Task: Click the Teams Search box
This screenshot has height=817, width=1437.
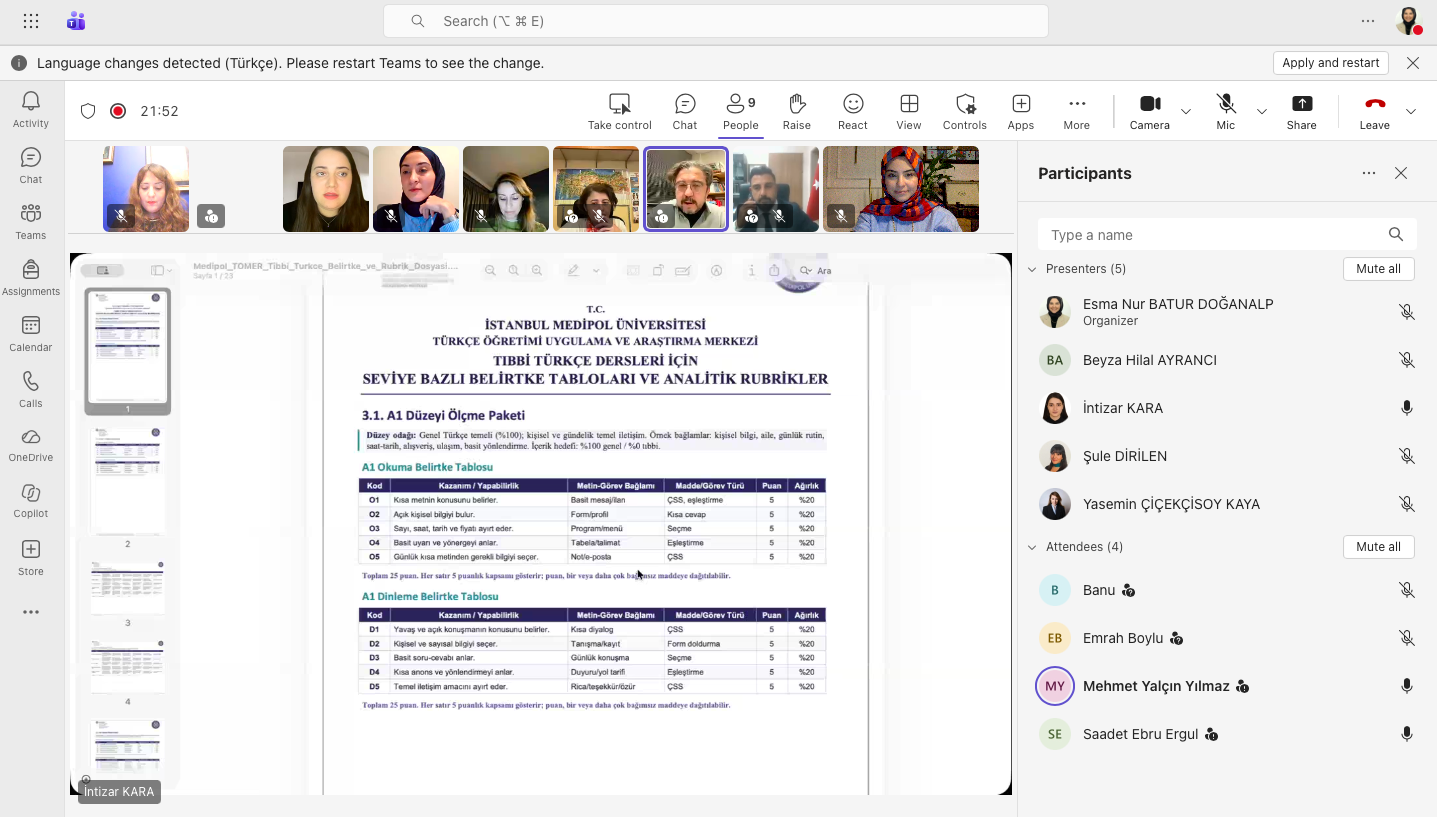Action: (x=716, y=21)
